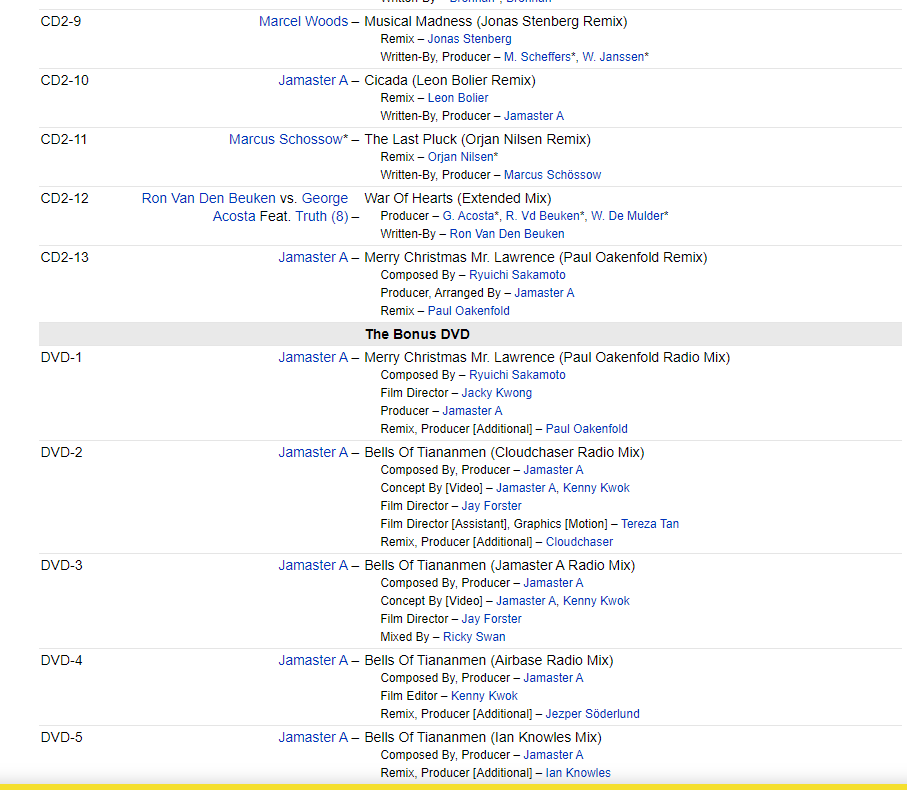Click Ron Van Den Beuken written-by credit

click(x=507, y=234)
